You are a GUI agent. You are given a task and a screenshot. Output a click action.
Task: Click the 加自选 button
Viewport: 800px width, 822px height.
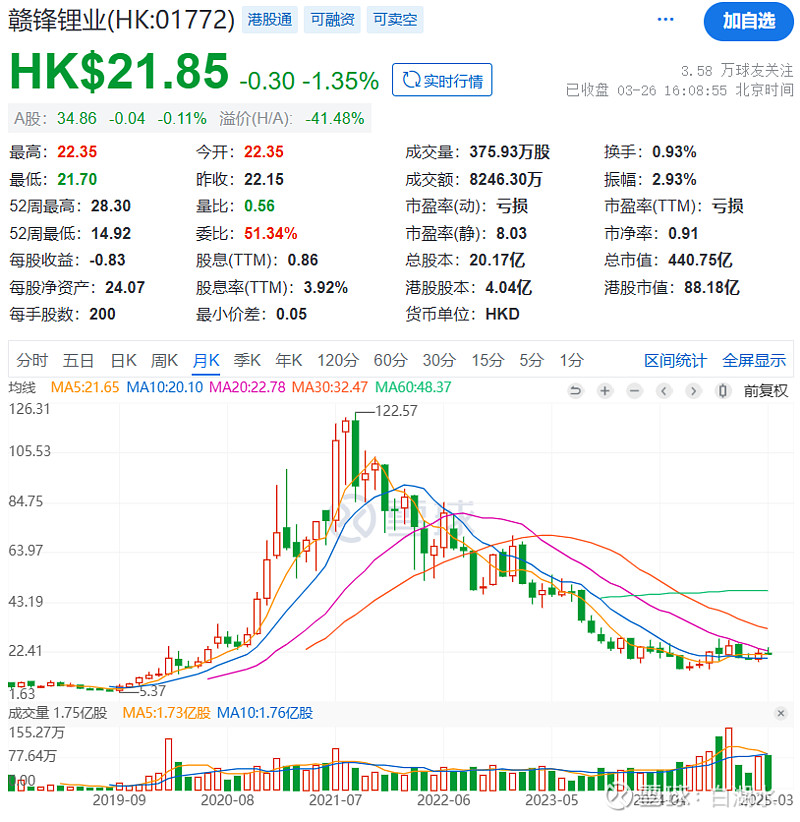[x=749, y=21]
